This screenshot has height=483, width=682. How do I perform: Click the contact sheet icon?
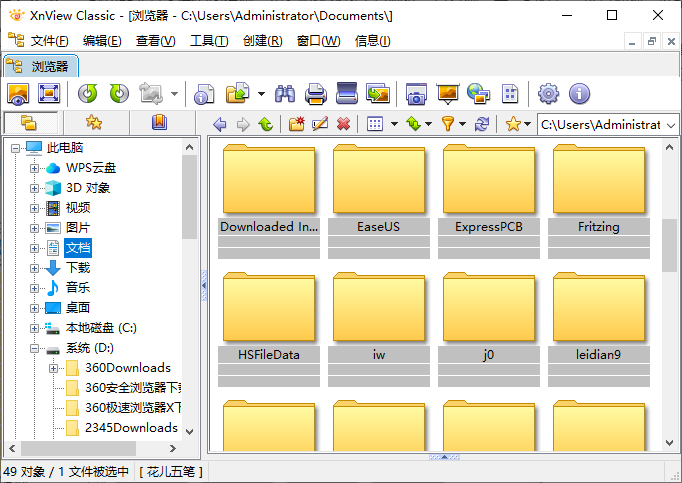tap(510, 94)
